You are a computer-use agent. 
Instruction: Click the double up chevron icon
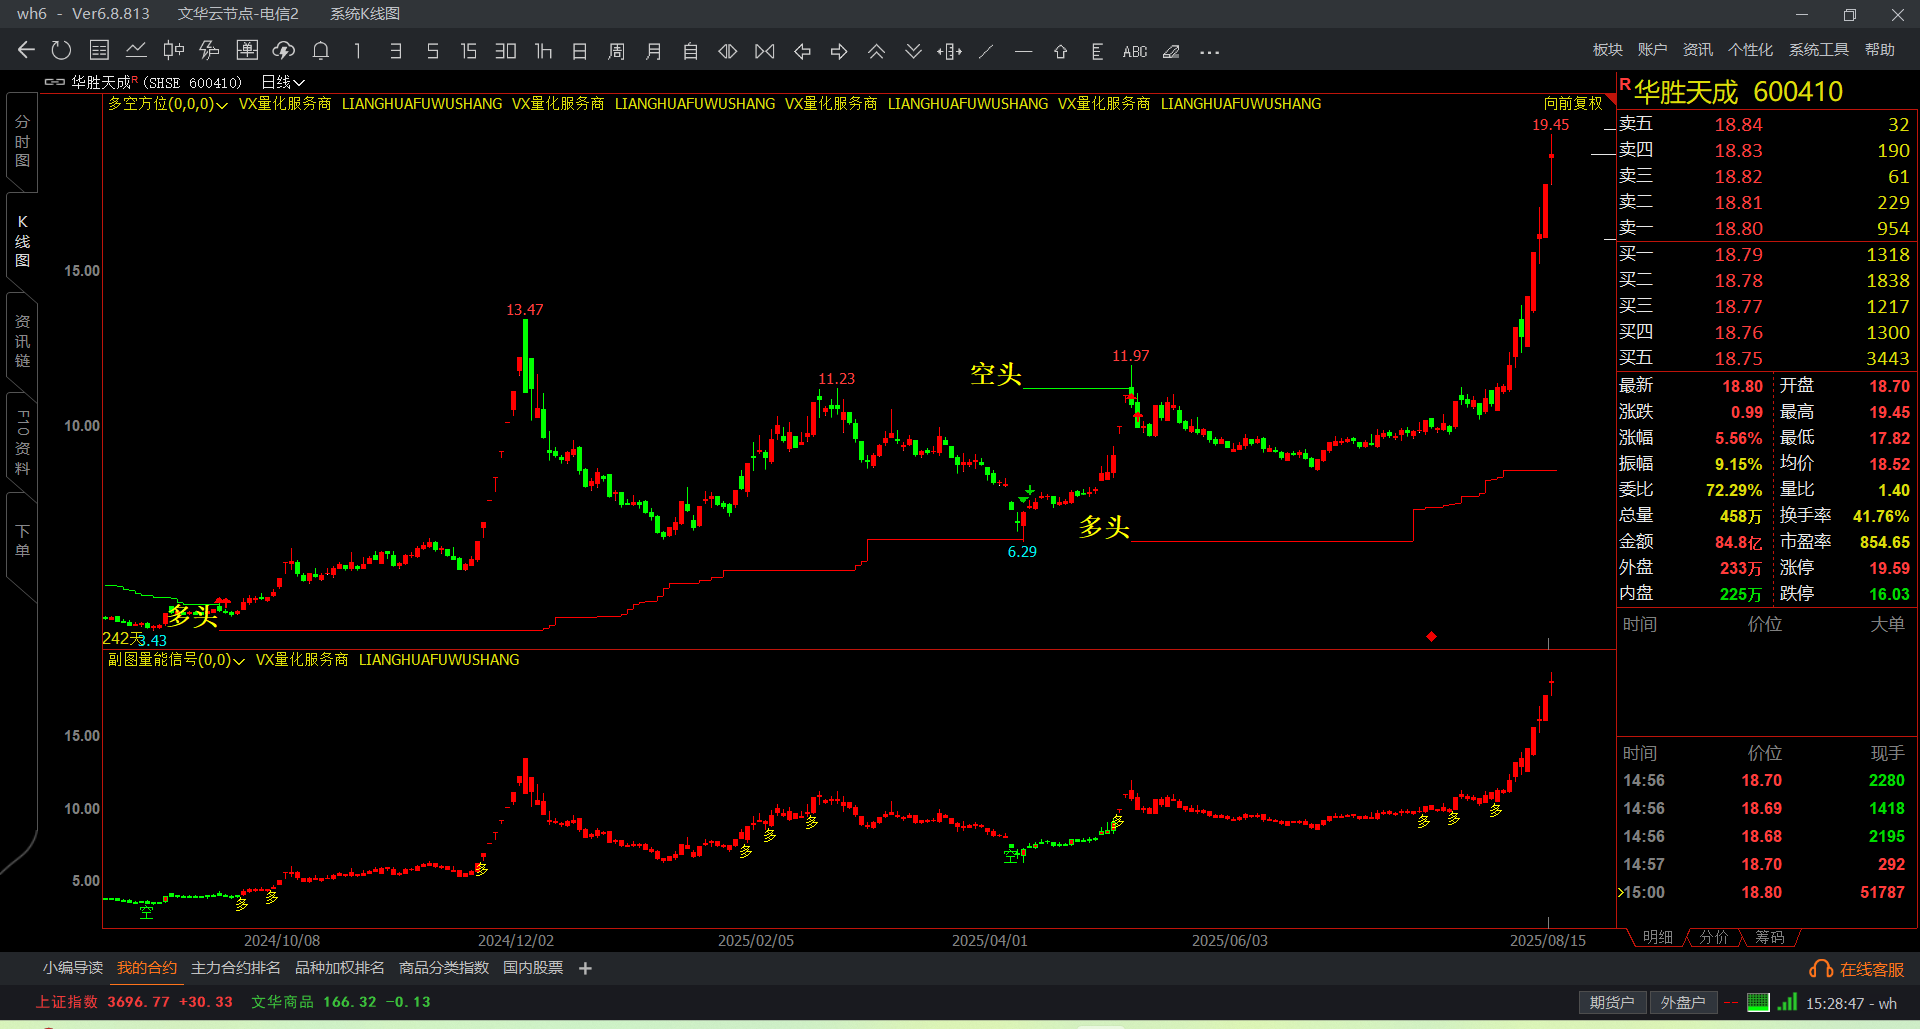(876, 51)
